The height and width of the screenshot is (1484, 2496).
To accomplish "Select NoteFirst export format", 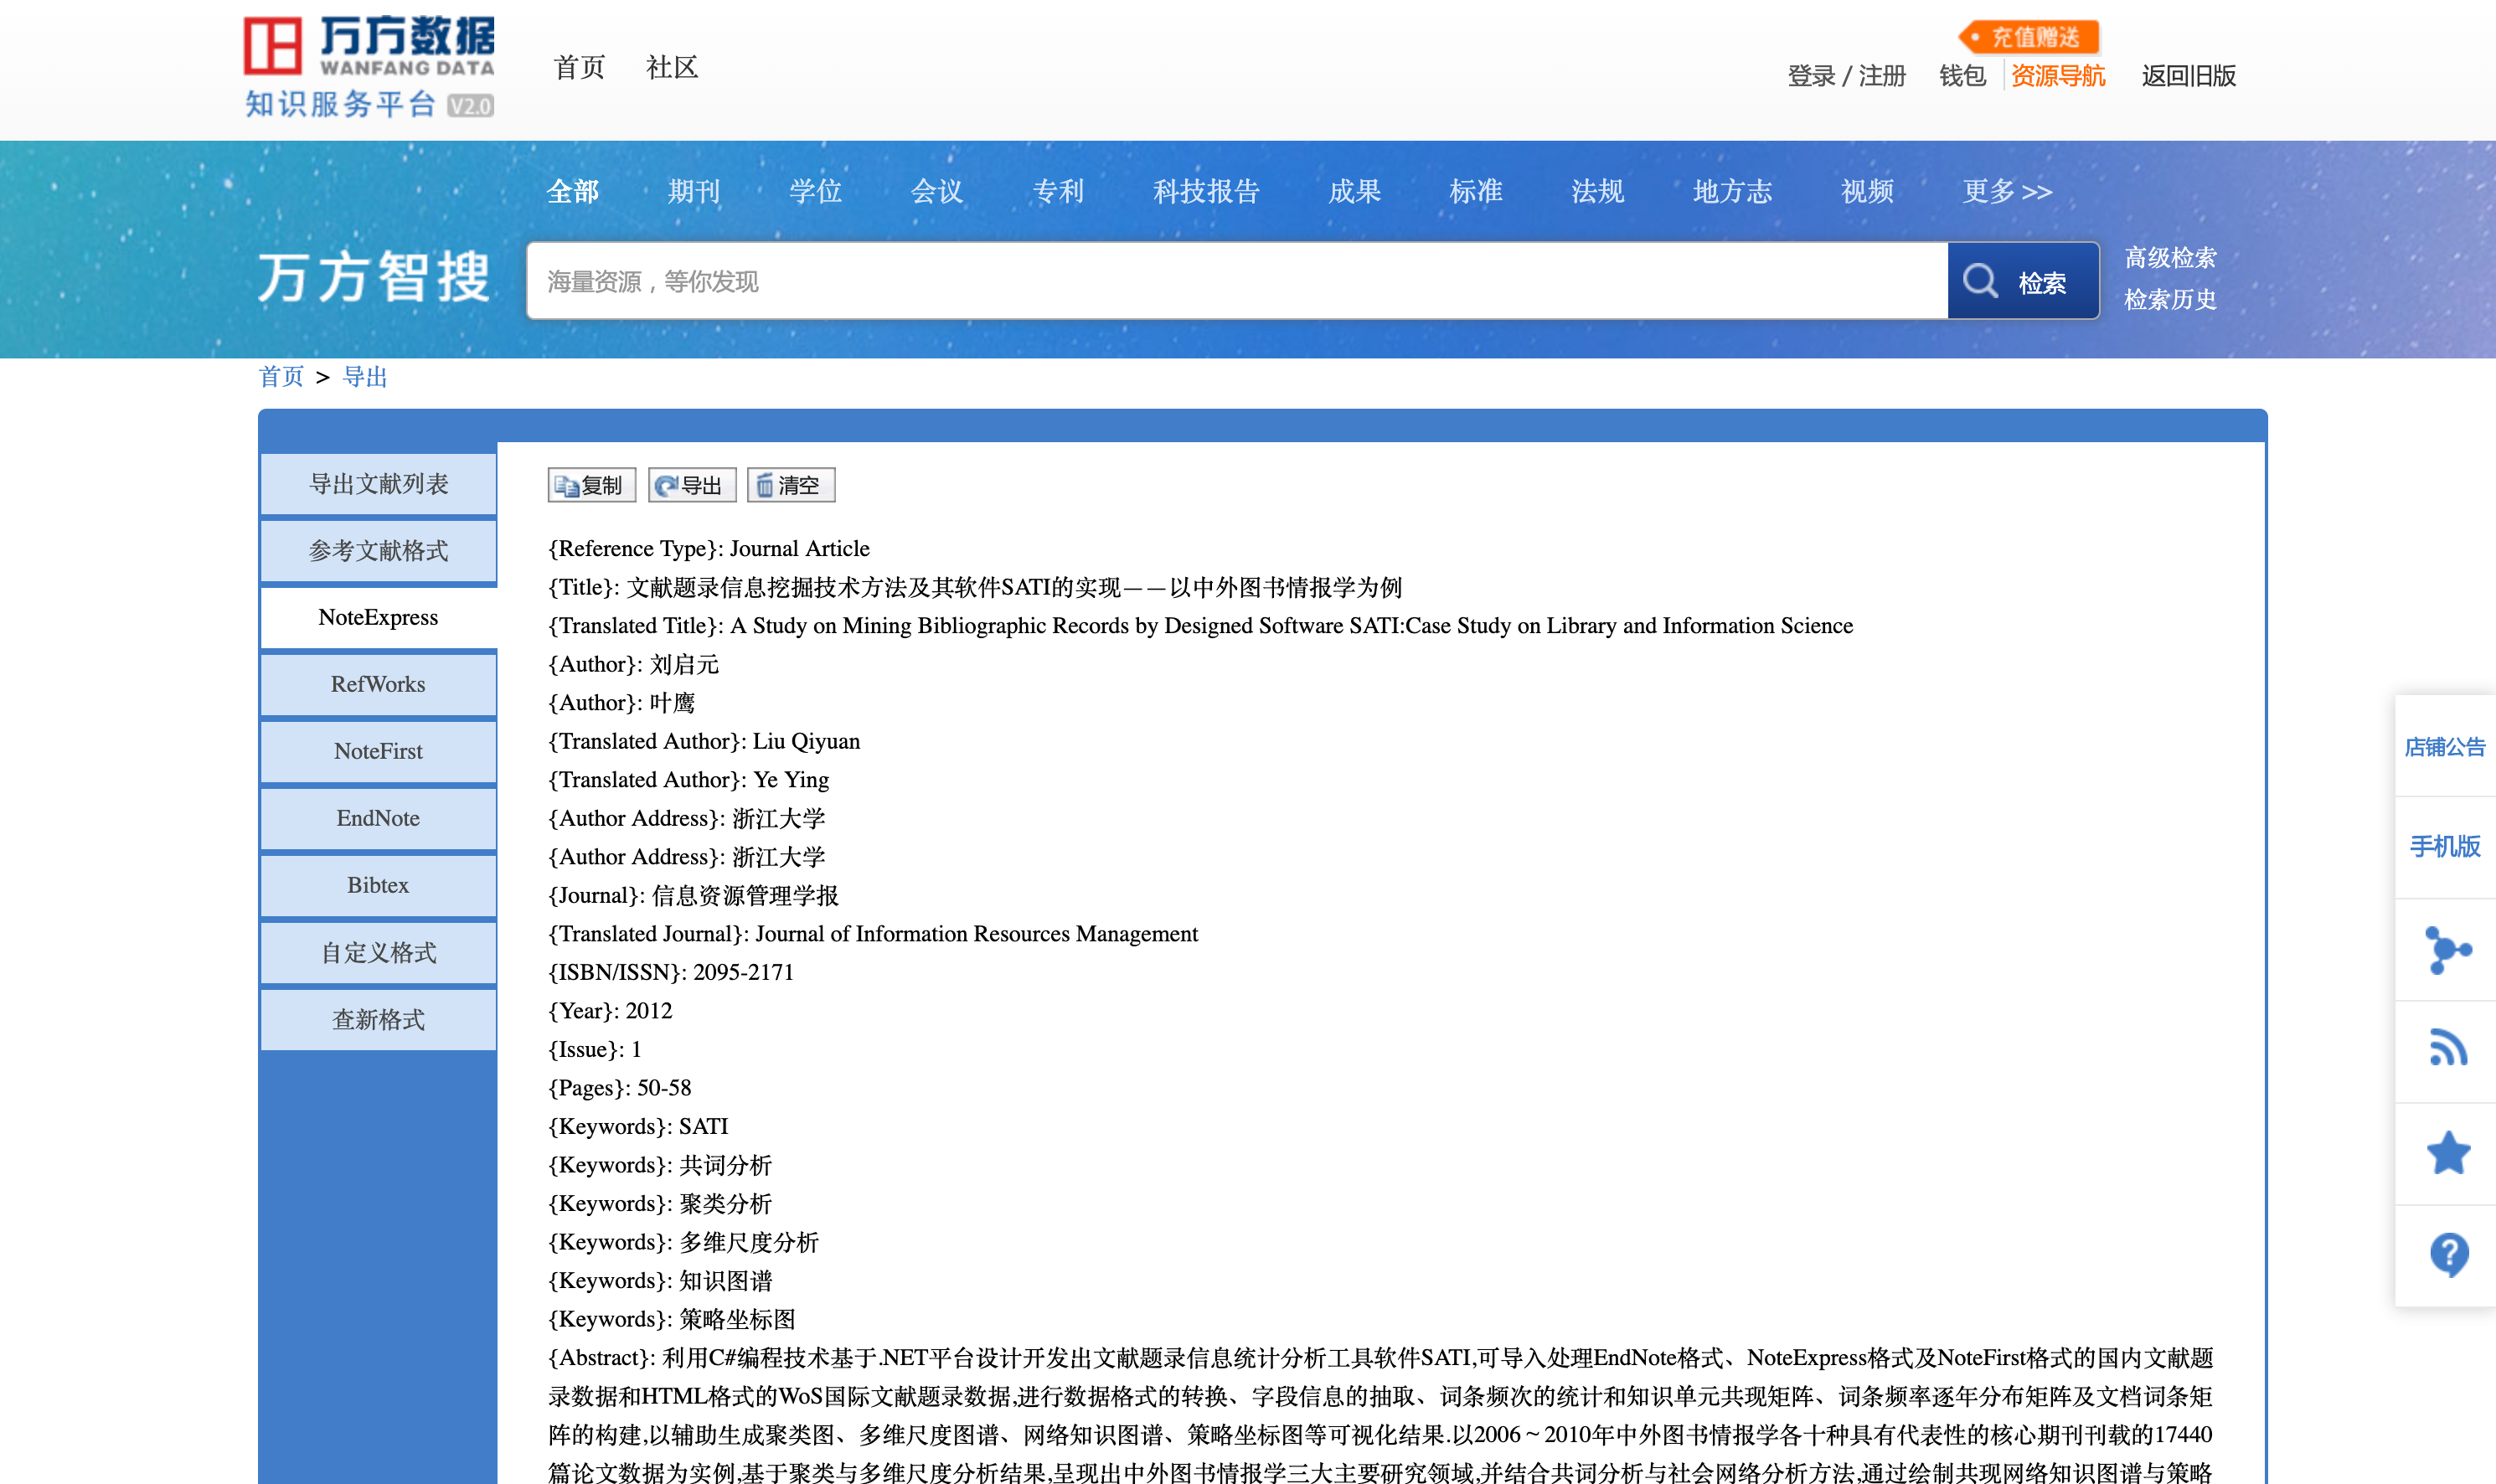I will (x=378, y=752).
